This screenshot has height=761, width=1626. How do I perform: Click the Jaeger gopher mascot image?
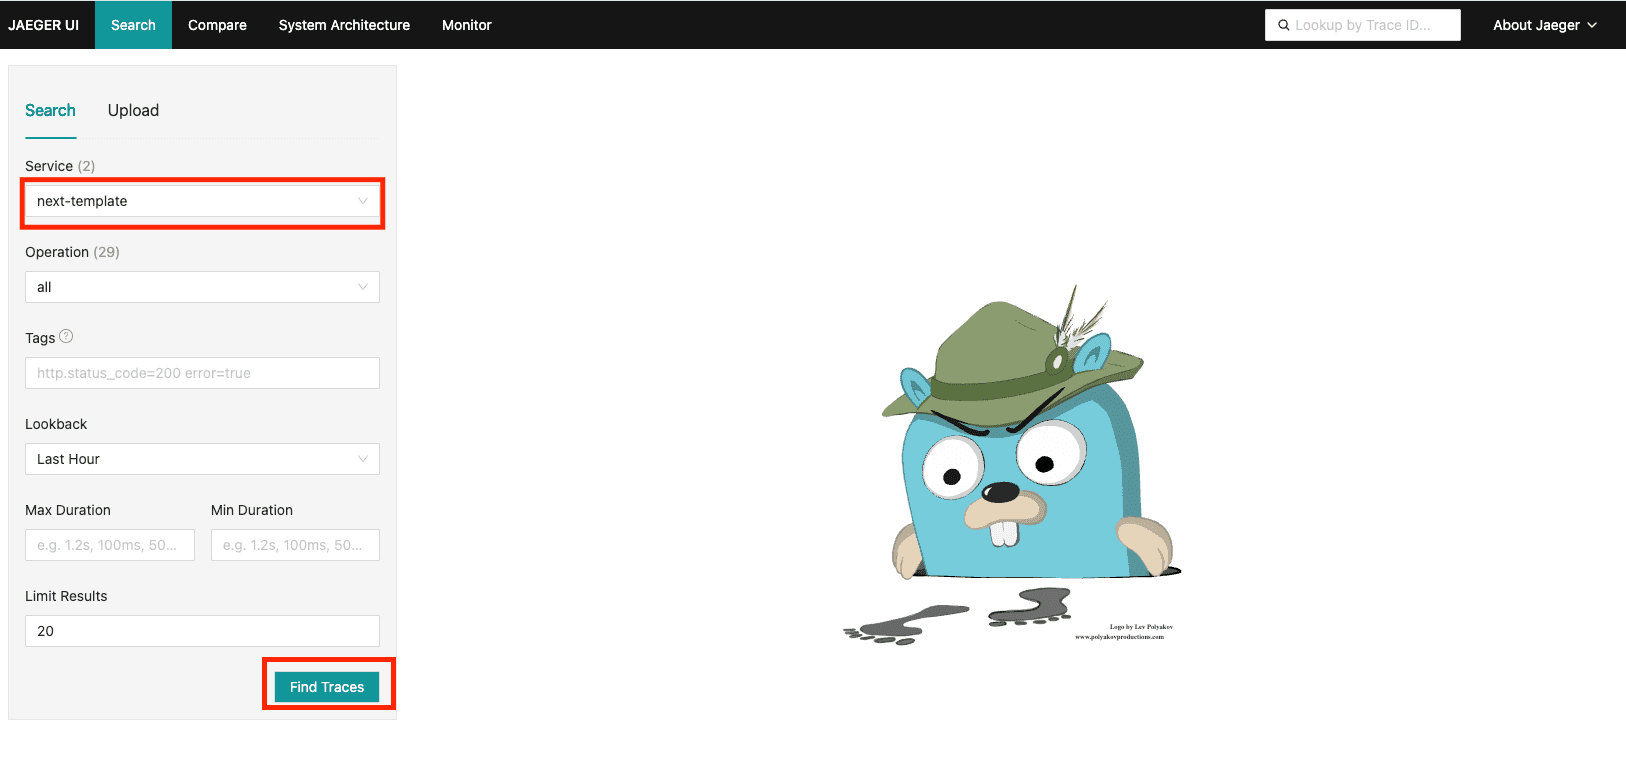pyautogui.click(x=1012, y=465)
